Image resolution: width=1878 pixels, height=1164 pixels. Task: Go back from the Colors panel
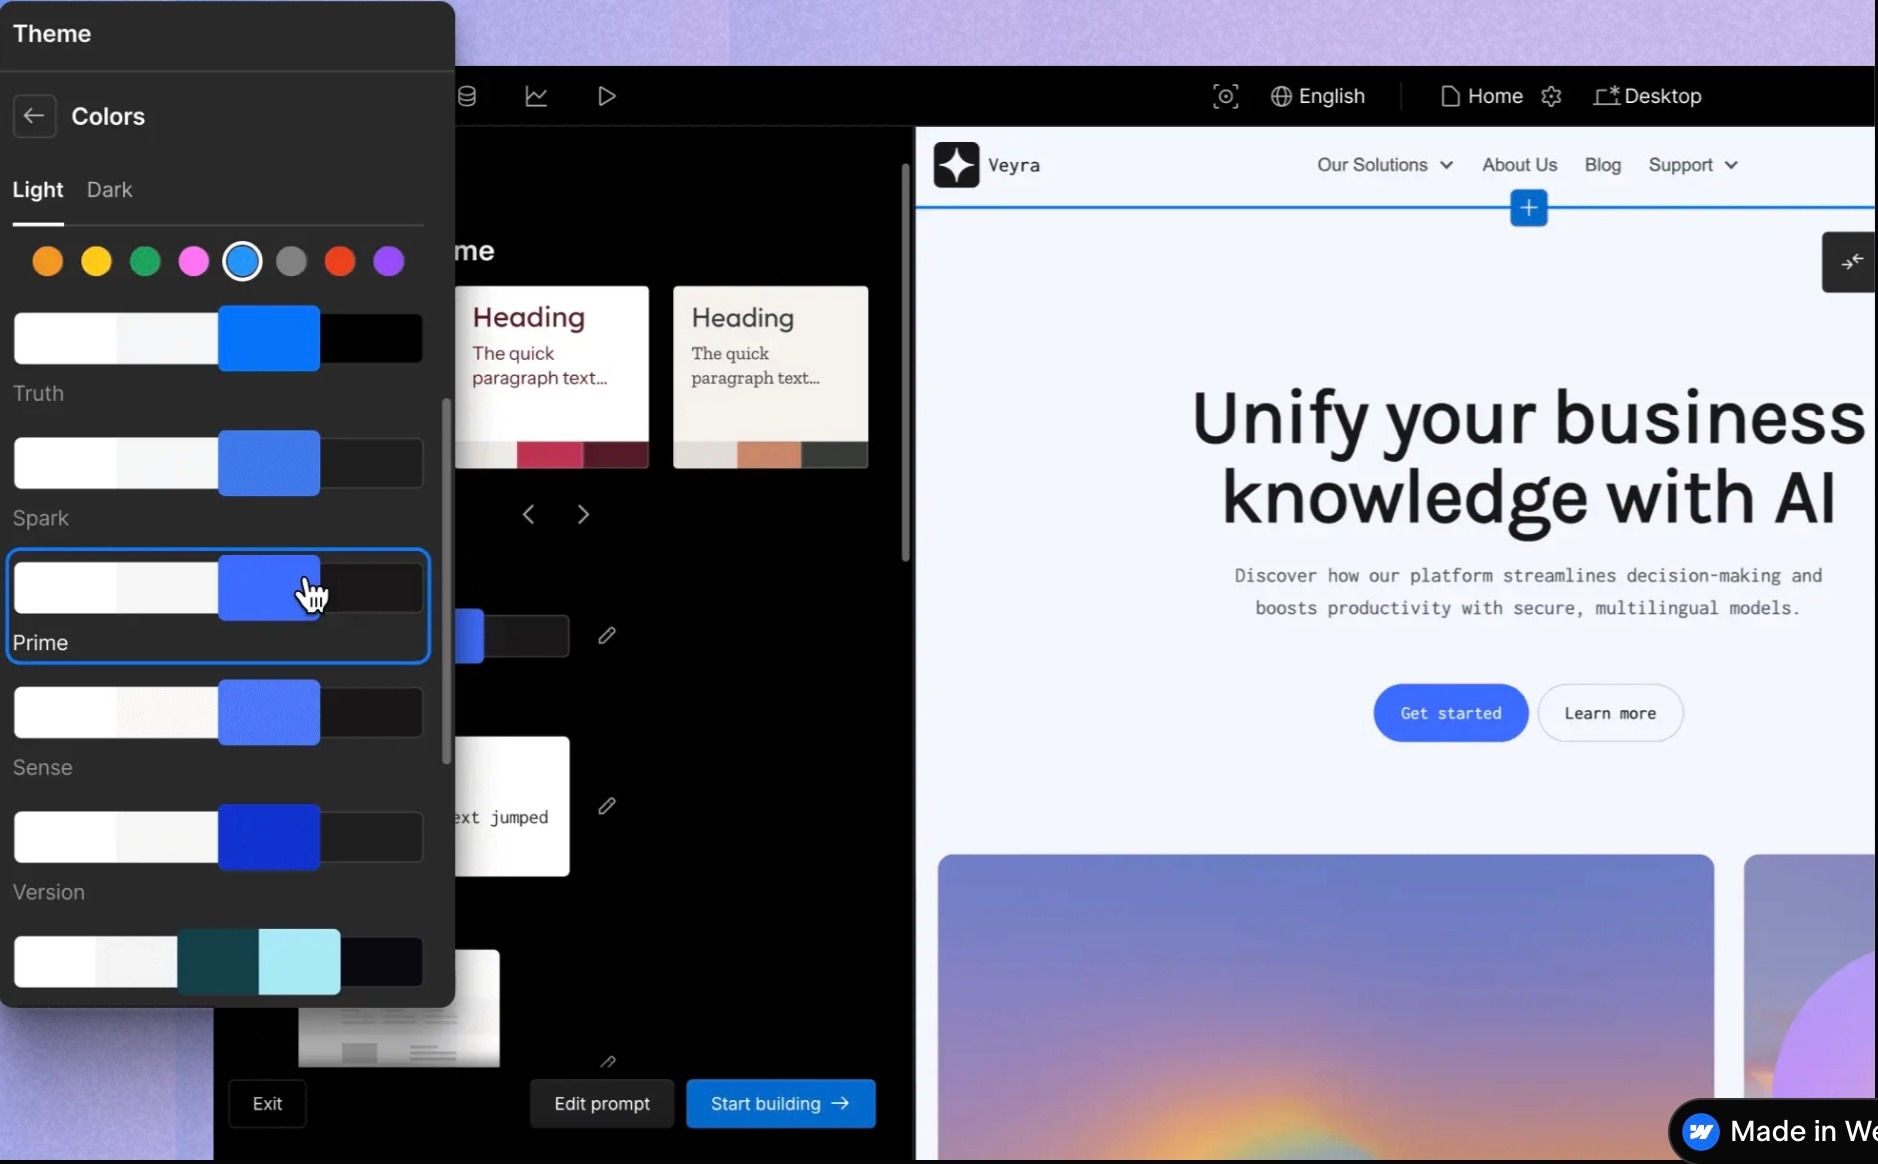click(x=34, y=116)
